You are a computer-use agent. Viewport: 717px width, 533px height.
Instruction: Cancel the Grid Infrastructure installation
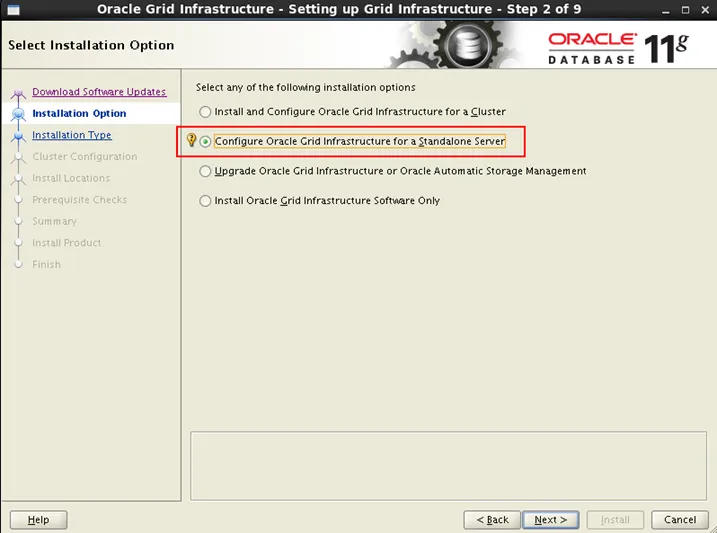click(x=680, y=520)
